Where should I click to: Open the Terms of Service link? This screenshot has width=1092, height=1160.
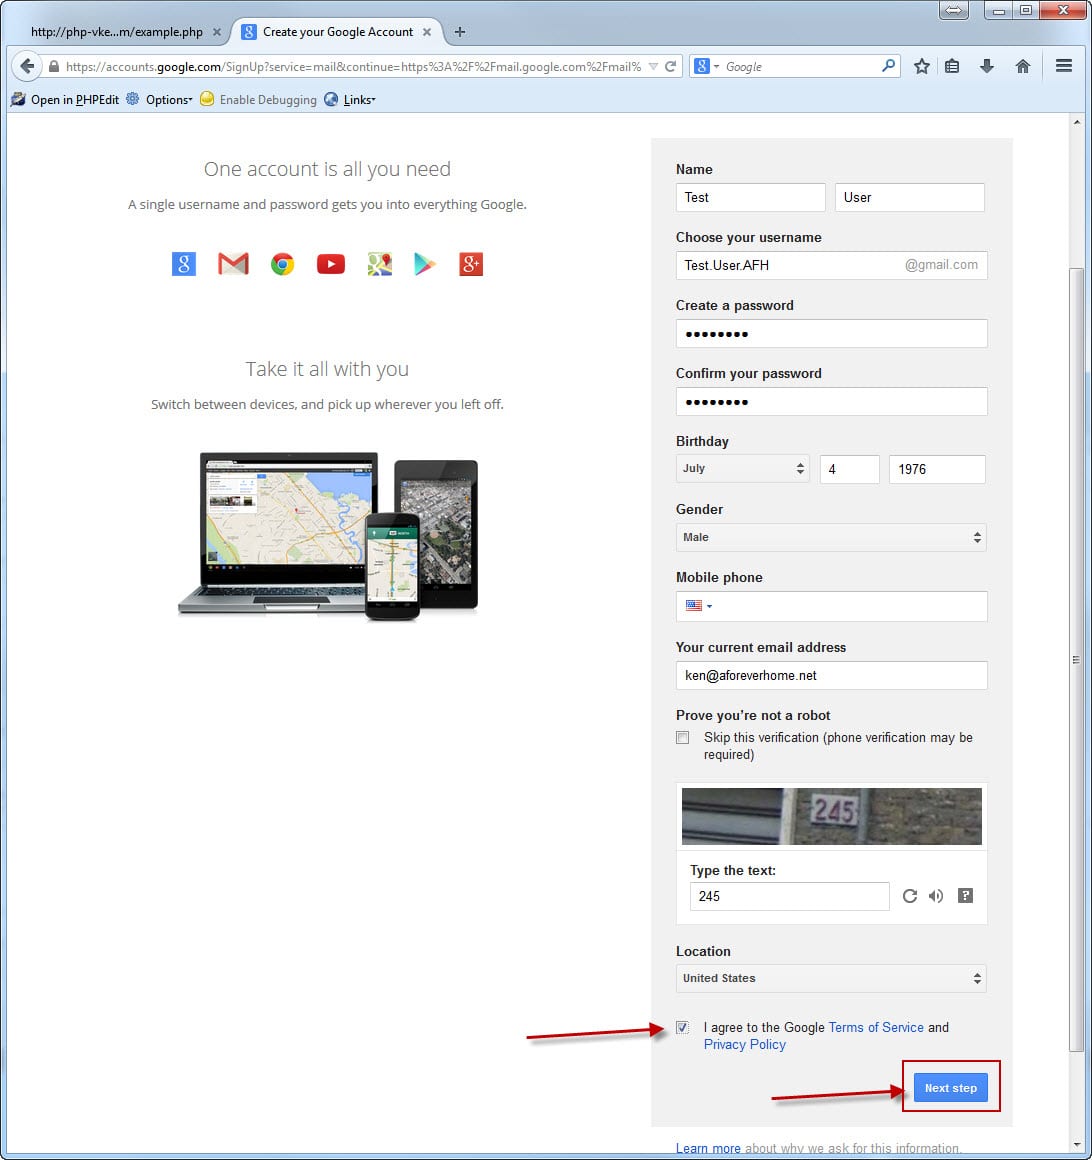tap(876, 1027)
